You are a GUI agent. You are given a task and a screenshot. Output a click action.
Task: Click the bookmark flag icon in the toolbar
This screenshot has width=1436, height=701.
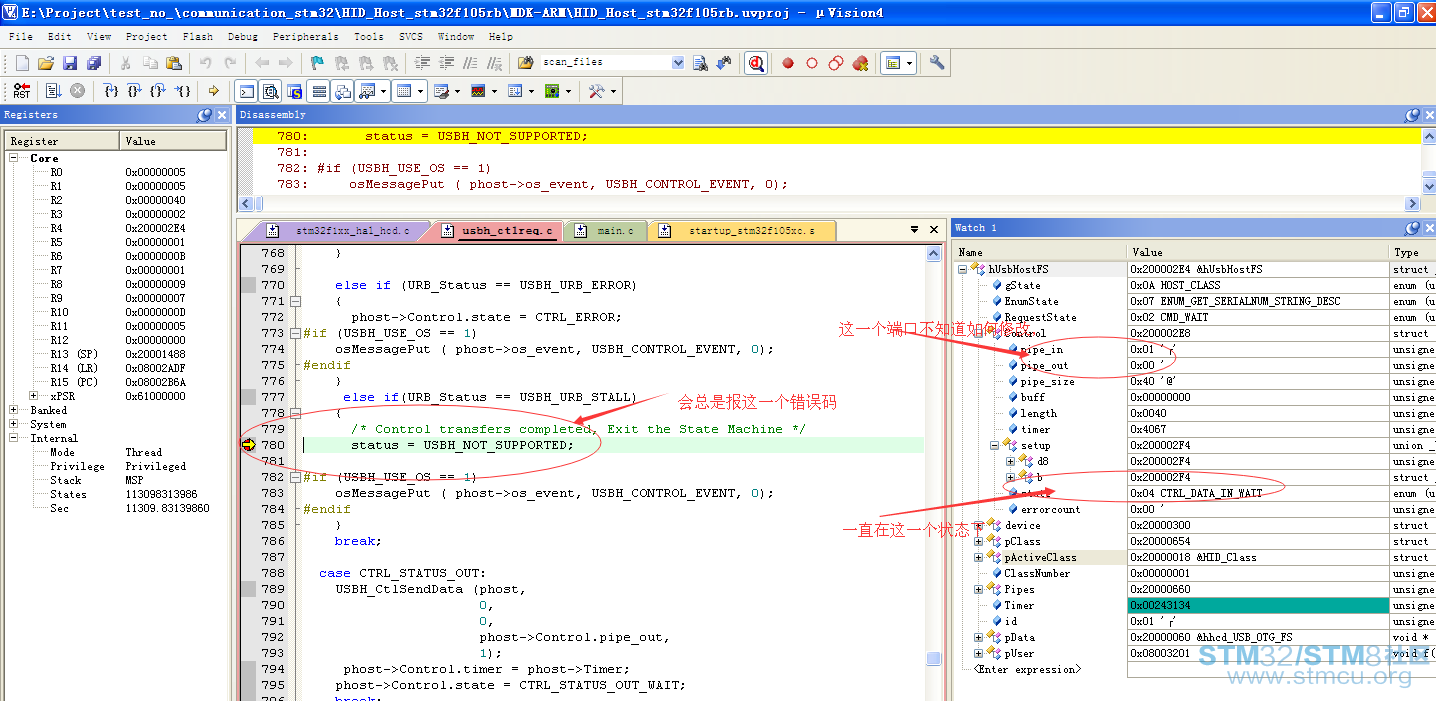317,63
